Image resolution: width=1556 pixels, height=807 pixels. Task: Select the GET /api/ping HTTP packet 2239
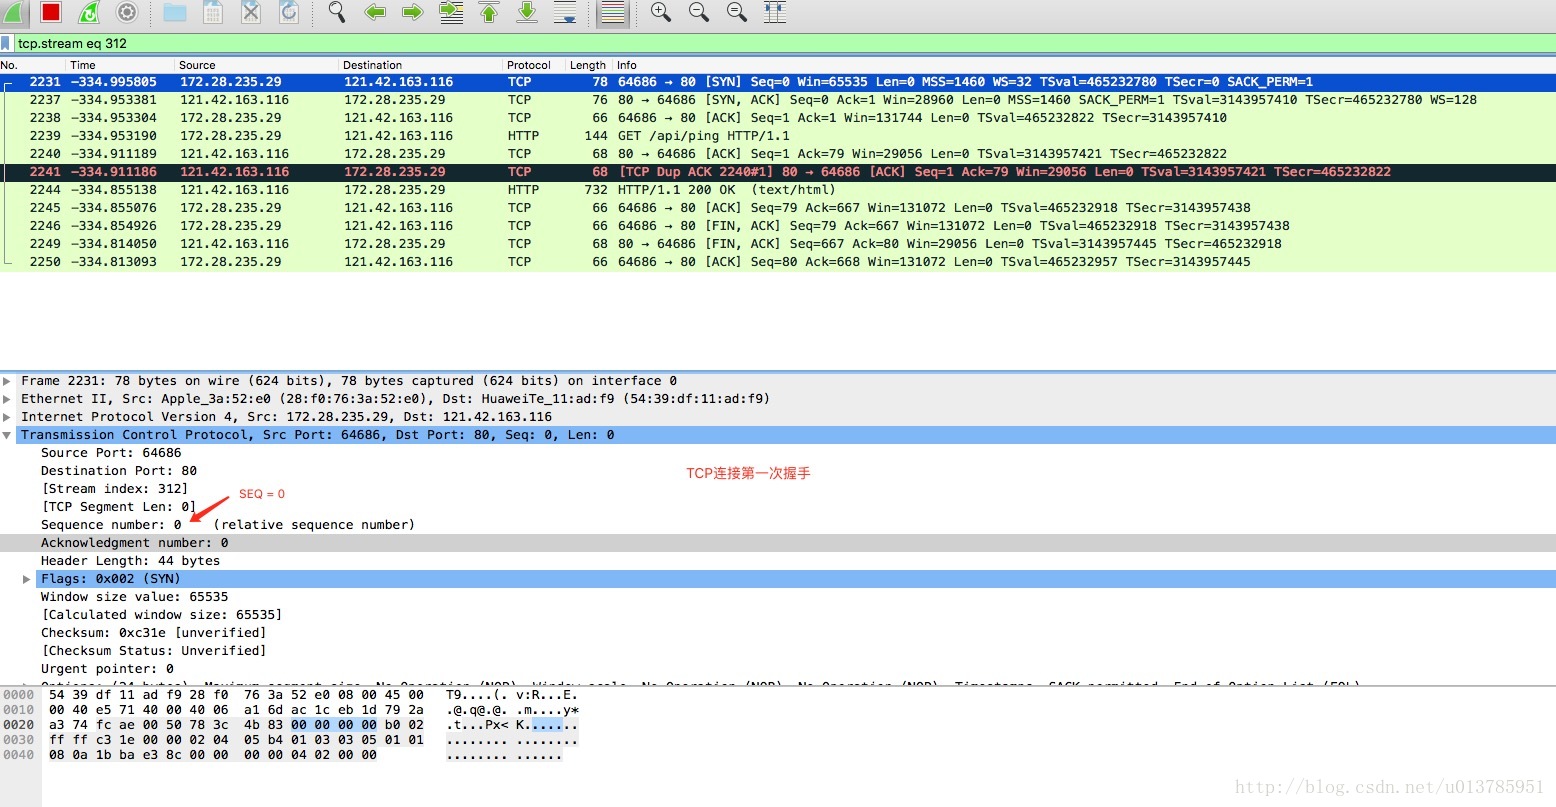[778, 136]
